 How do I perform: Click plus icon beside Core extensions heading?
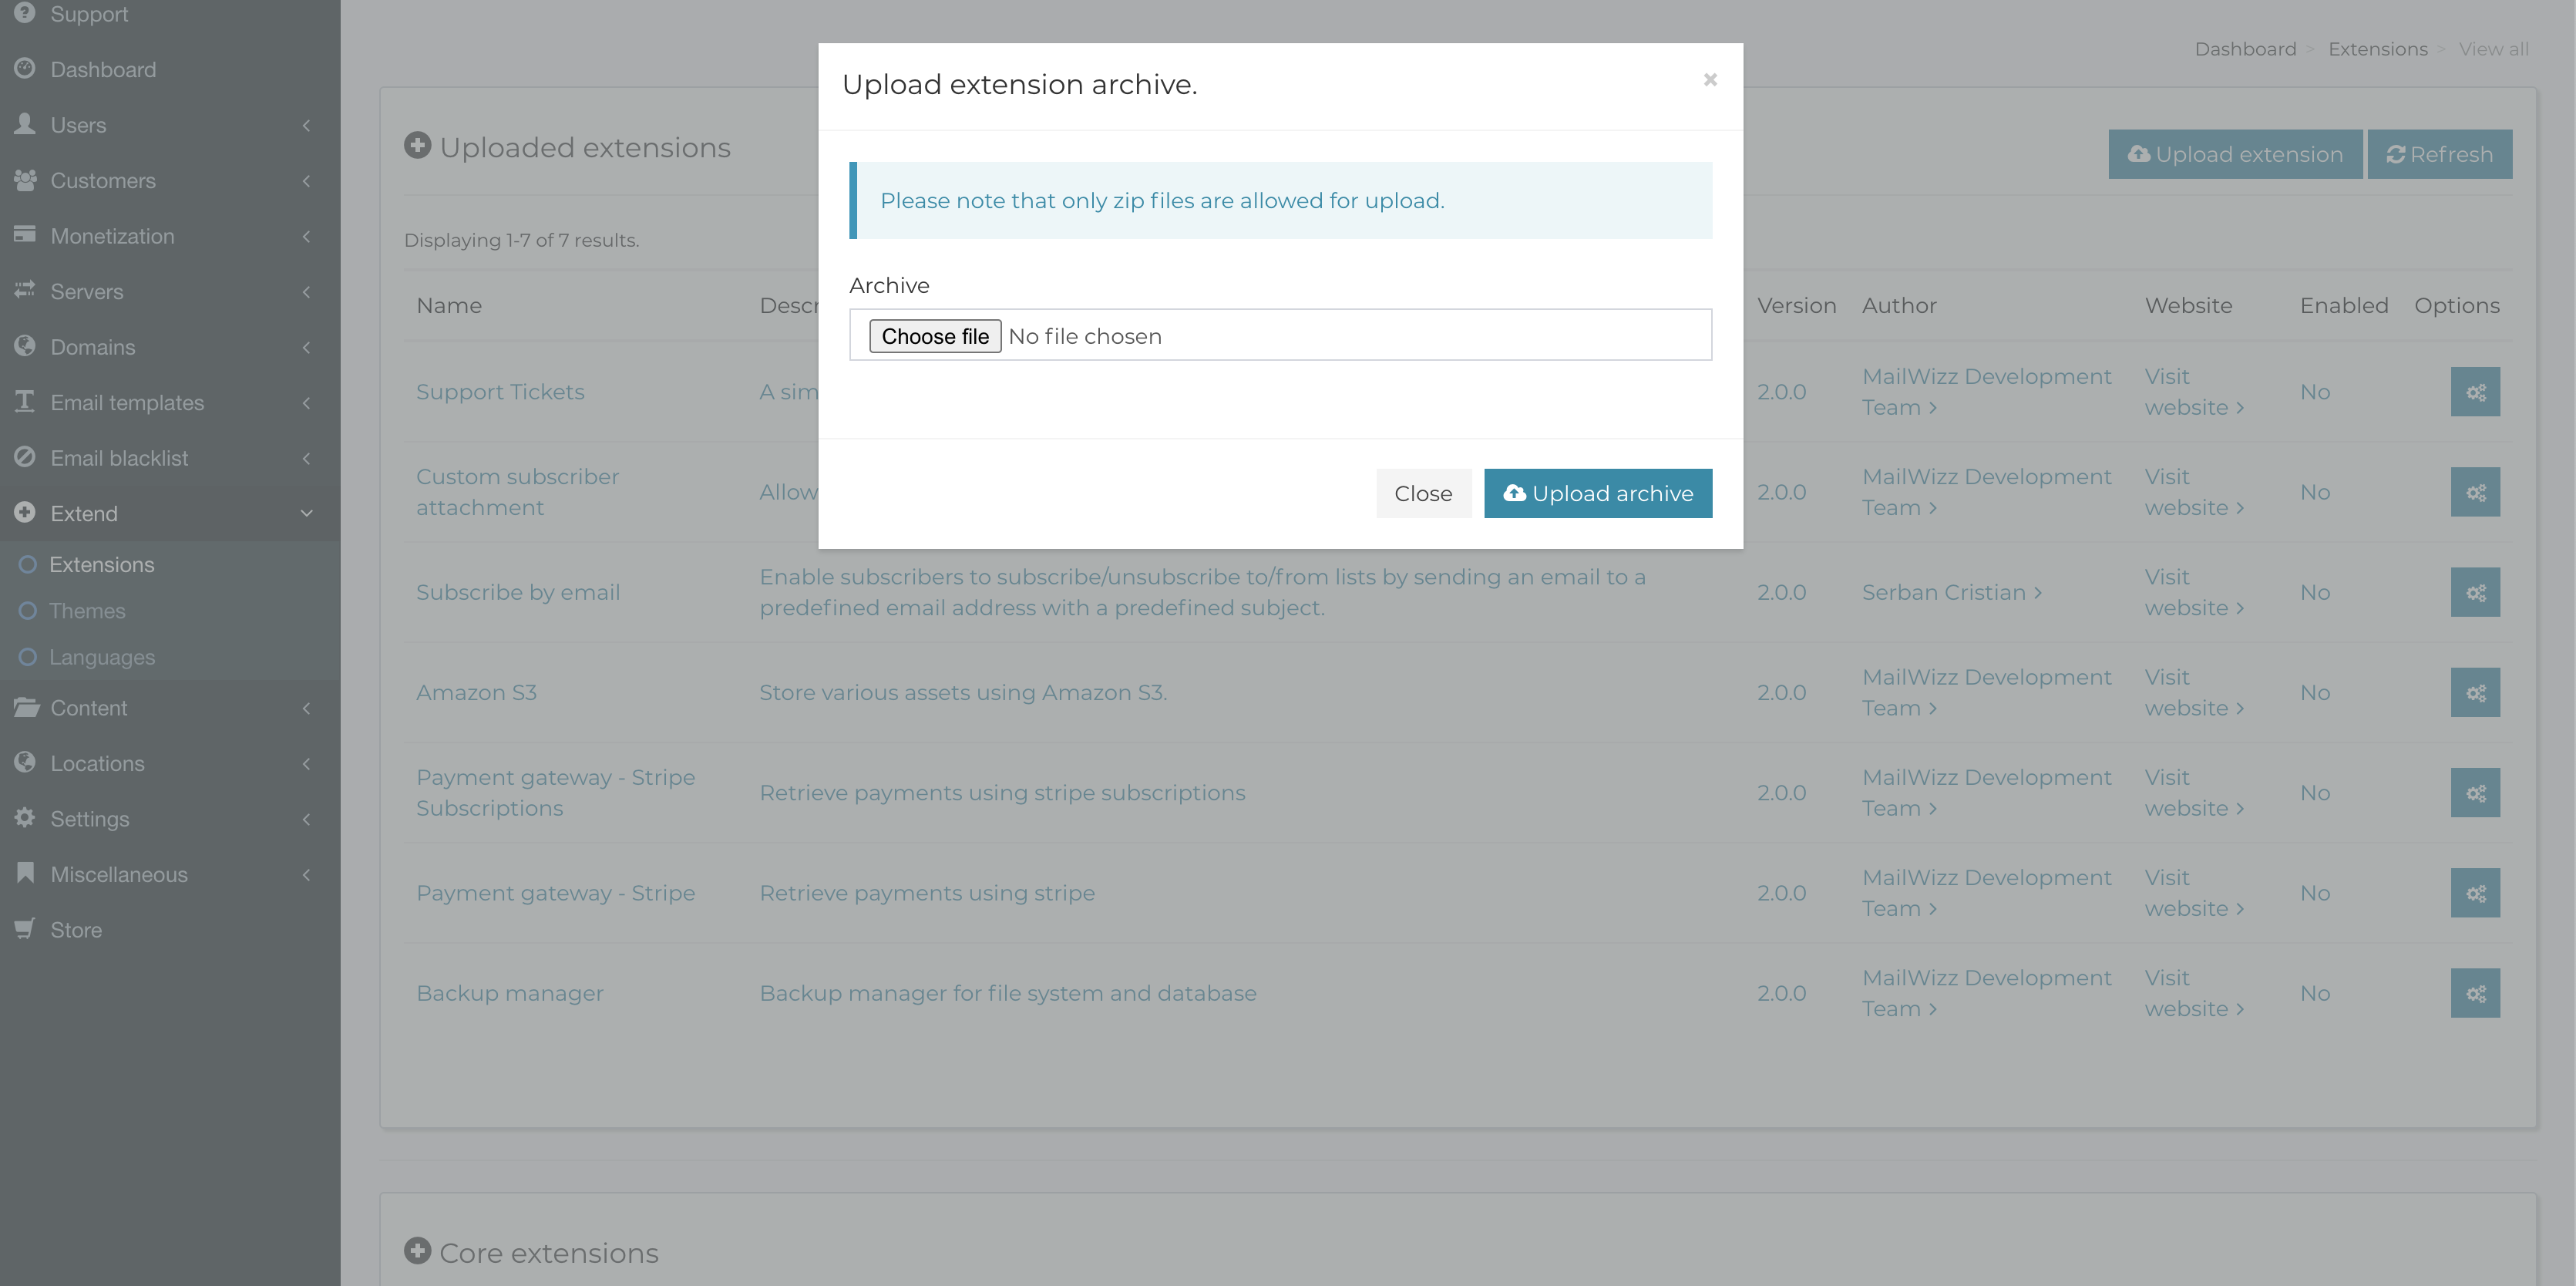pos(417,1251)
